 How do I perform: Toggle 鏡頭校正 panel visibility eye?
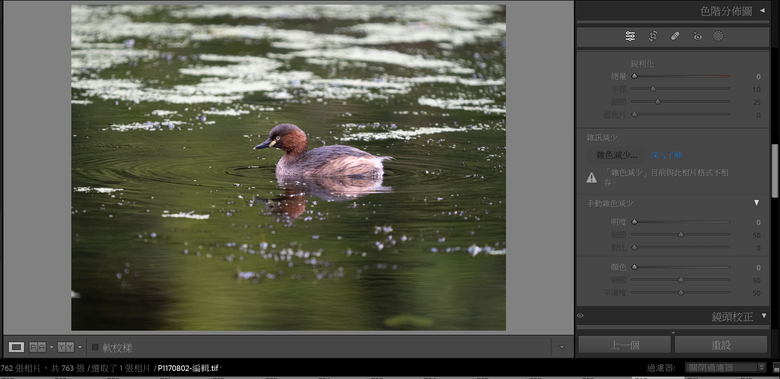[580, 315]
